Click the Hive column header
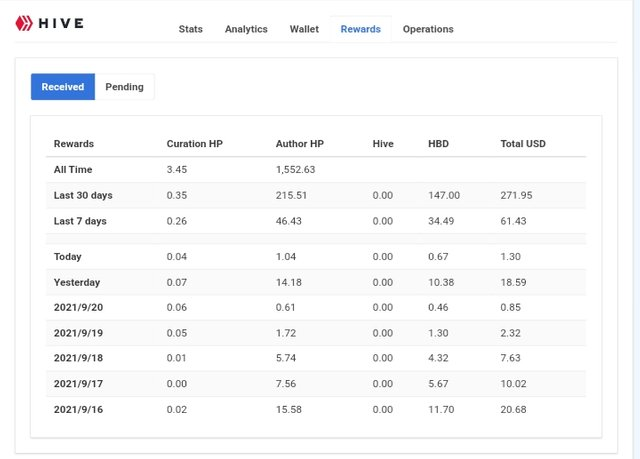Viewport: 640px width, 459px height. 383,144
